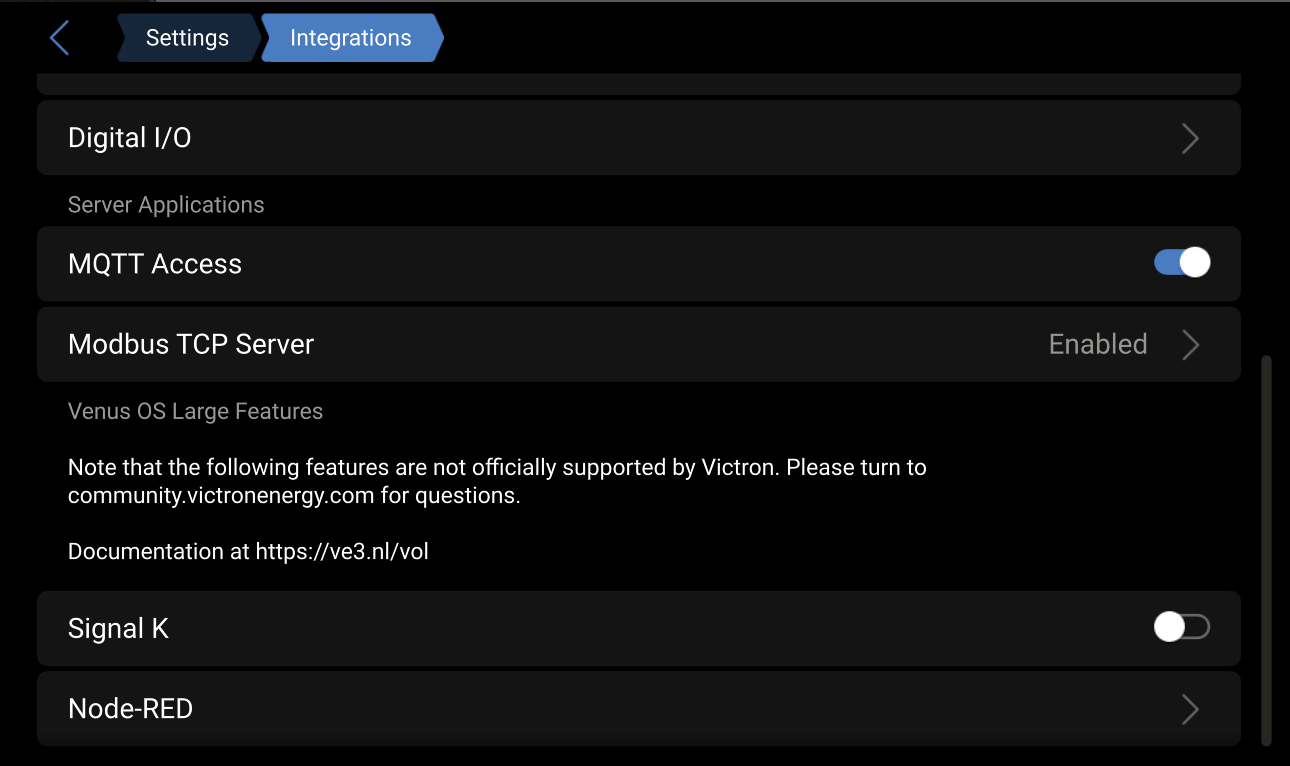
Task: Click the Digital I/O chevron arrow
Action: point(1190,138)
